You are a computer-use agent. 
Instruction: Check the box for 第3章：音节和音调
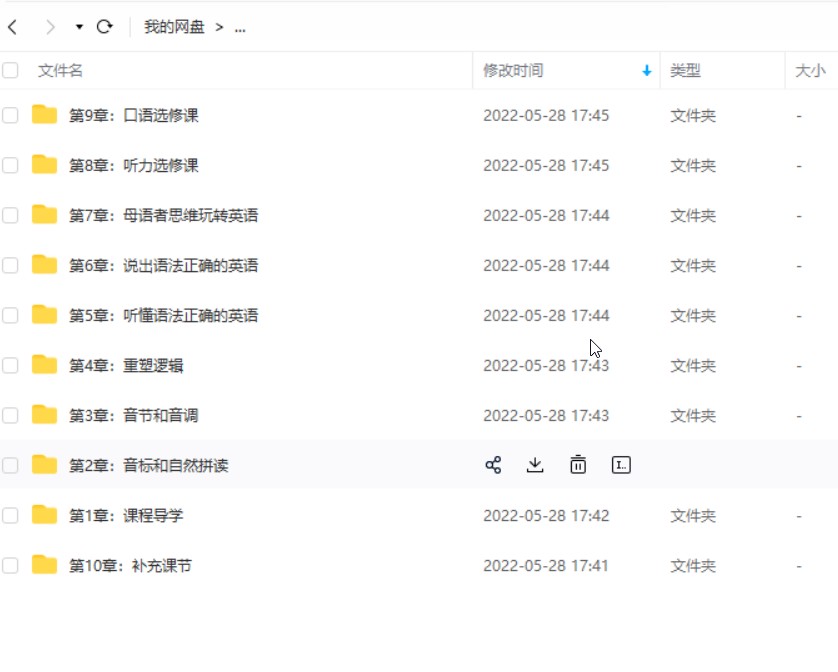pyautogui.click(x=10, y=415)
